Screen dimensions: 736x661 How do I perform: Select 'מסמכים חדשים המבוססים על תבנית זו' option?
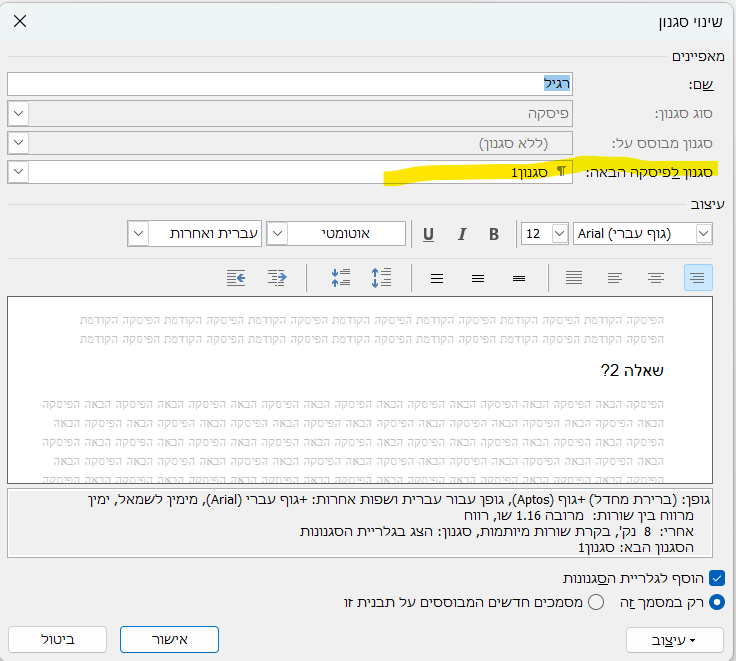[x=596, y=602]
